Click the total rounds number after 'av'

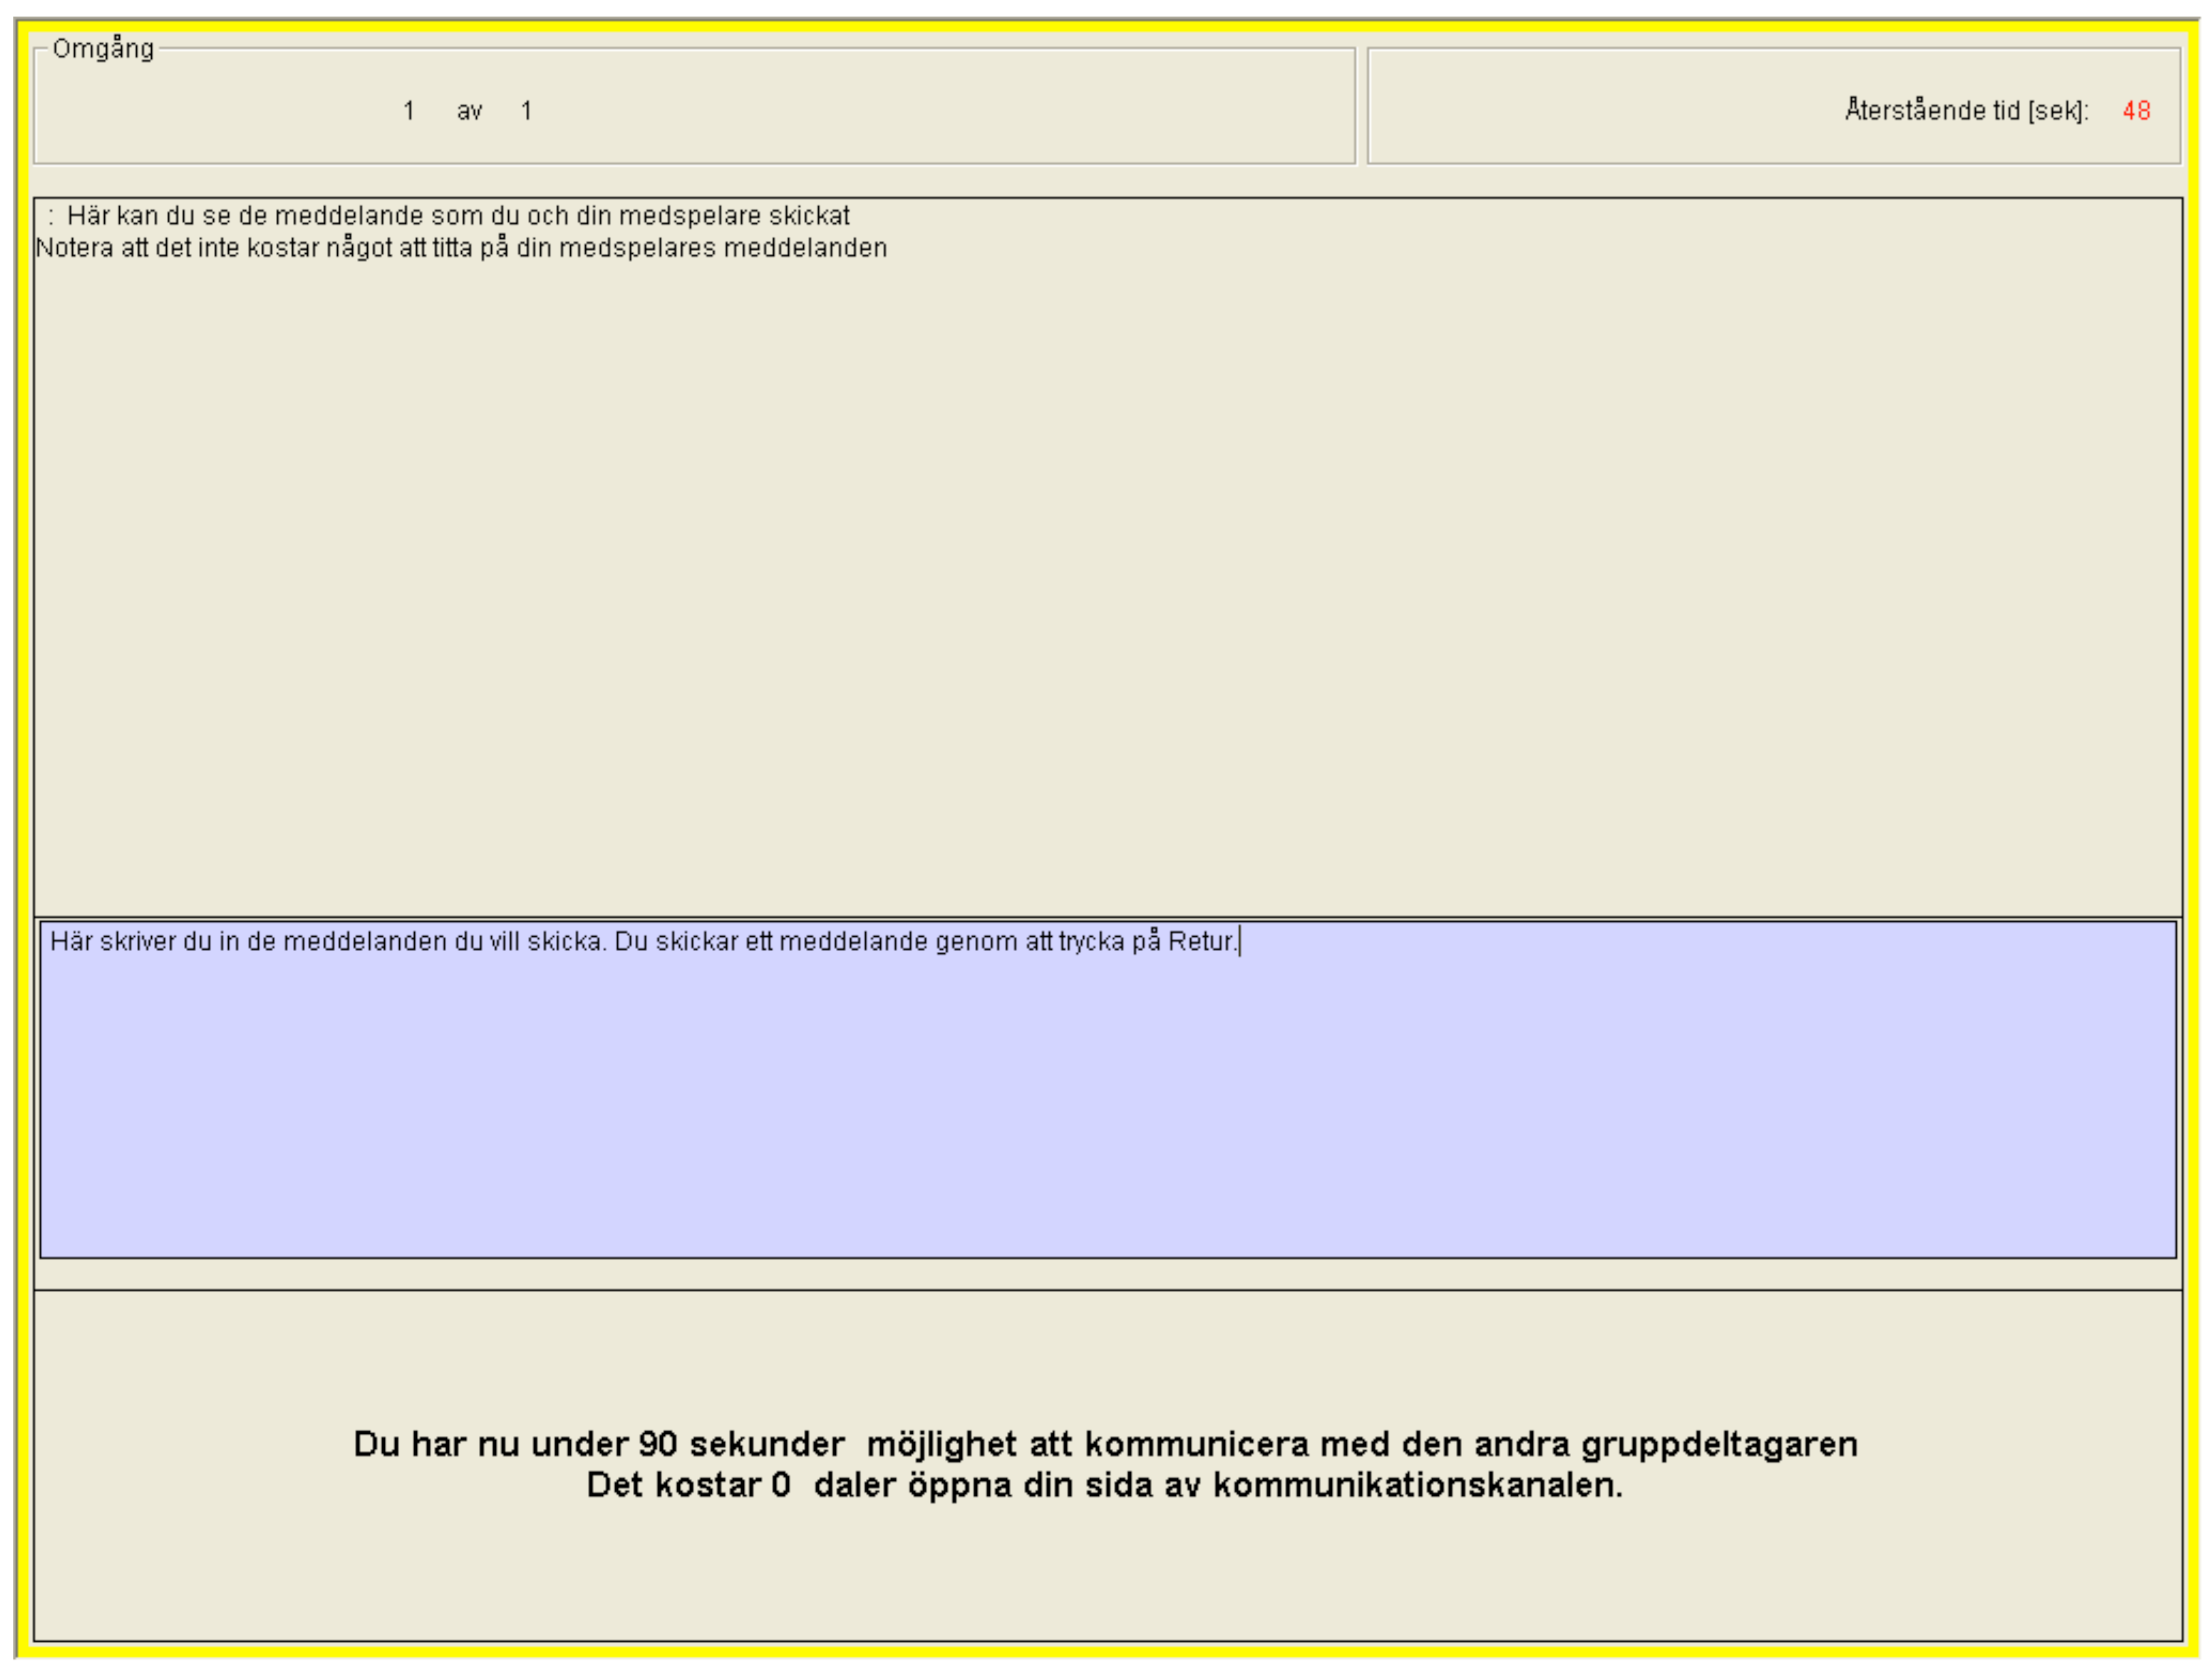[526, 111]
